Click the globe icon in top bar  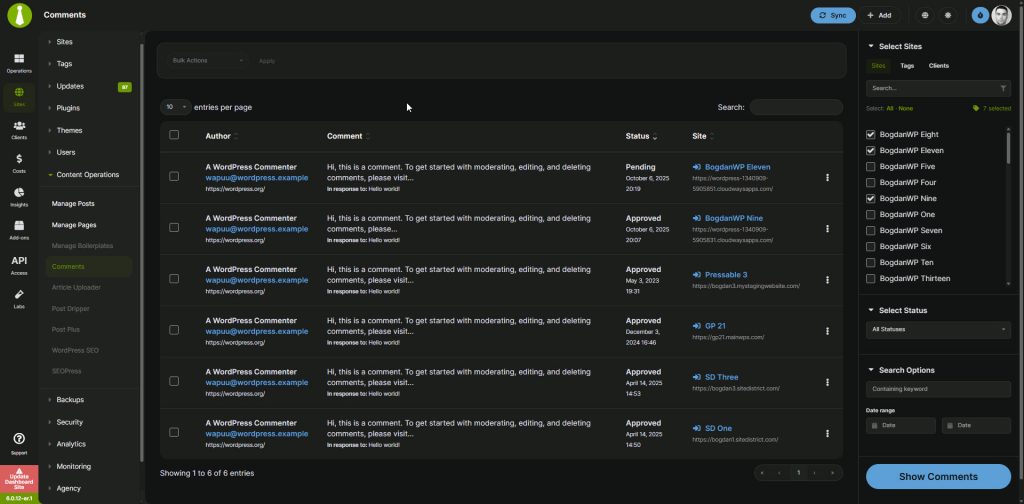coord(924,15)
